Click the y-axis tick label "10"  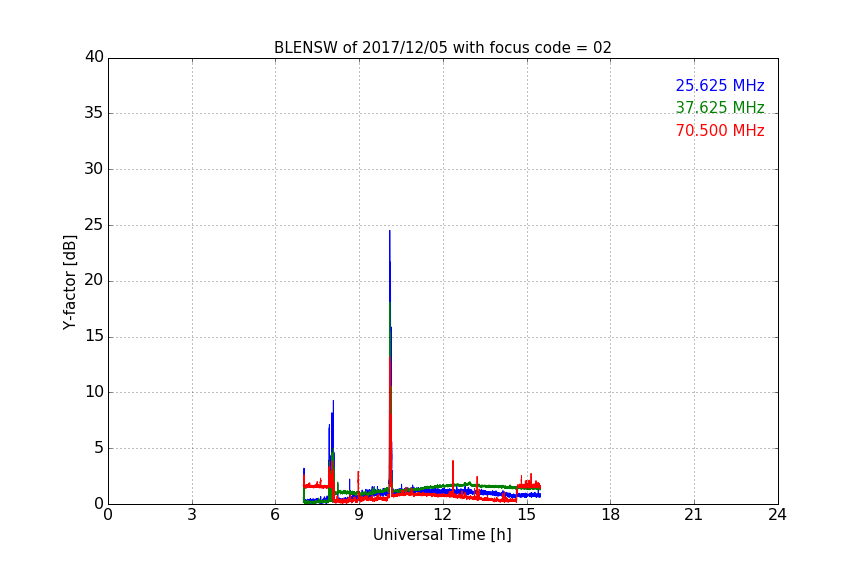[94, 392]
